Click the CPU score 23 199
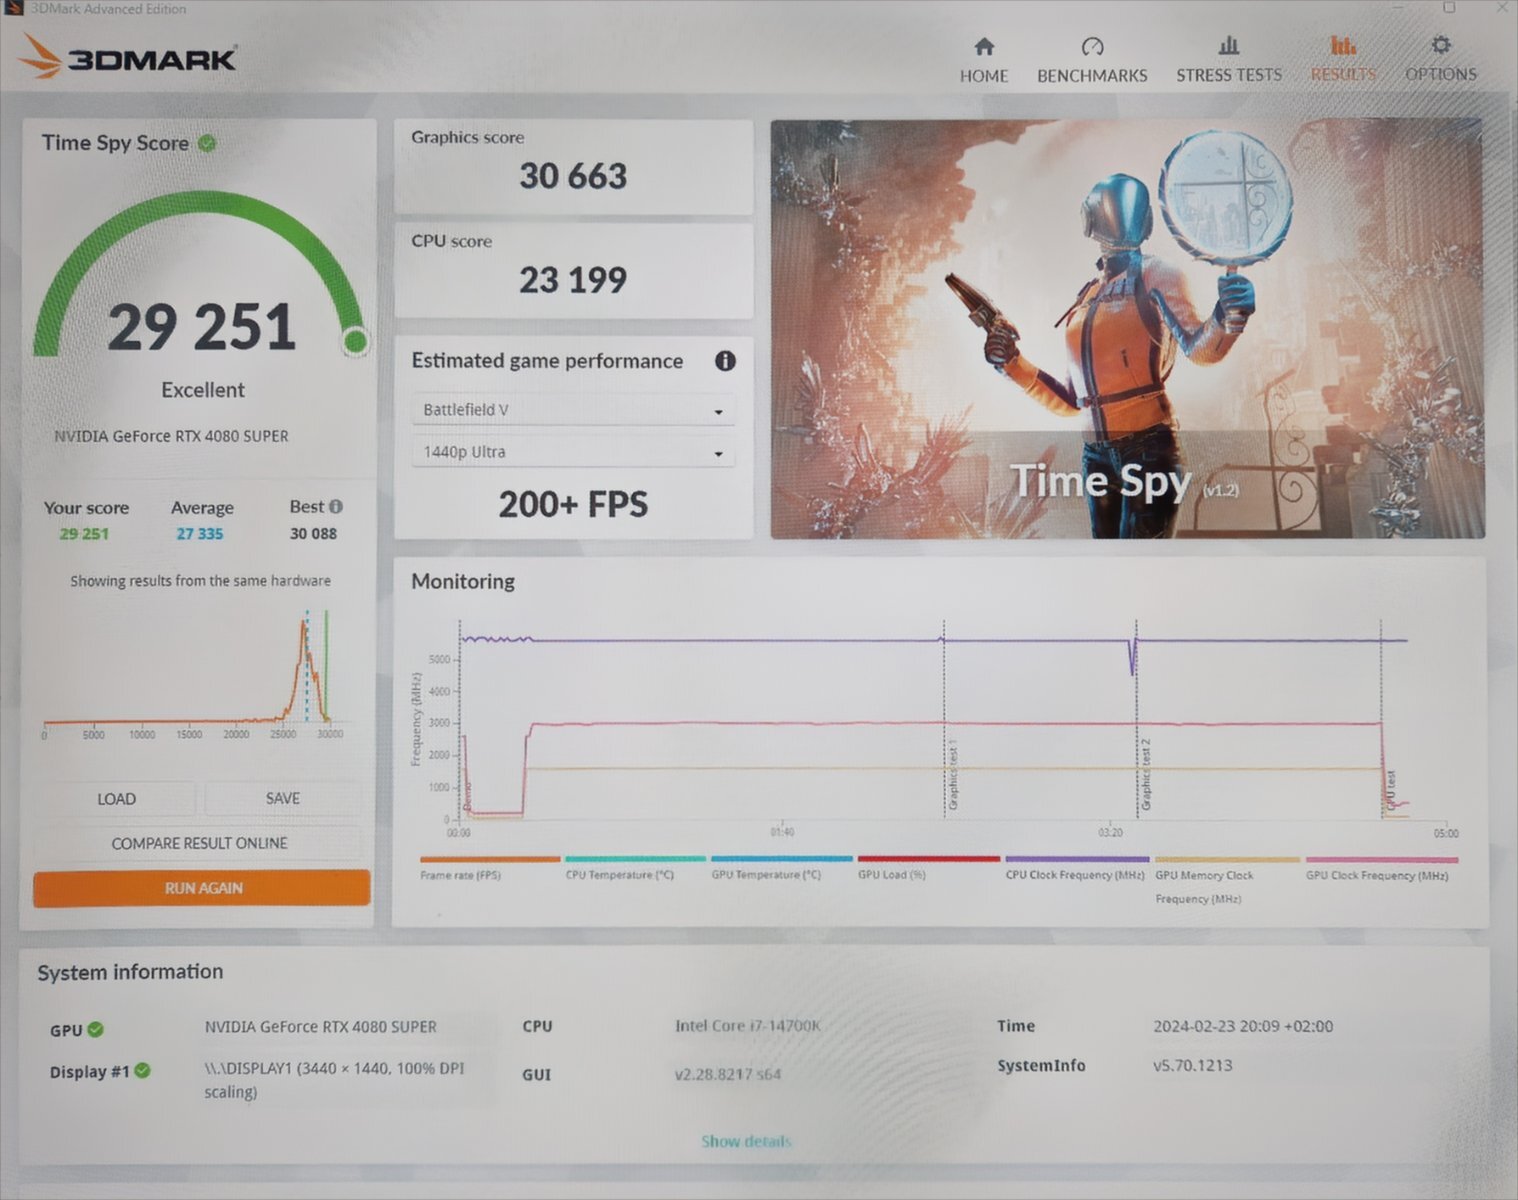 (573, 280)
